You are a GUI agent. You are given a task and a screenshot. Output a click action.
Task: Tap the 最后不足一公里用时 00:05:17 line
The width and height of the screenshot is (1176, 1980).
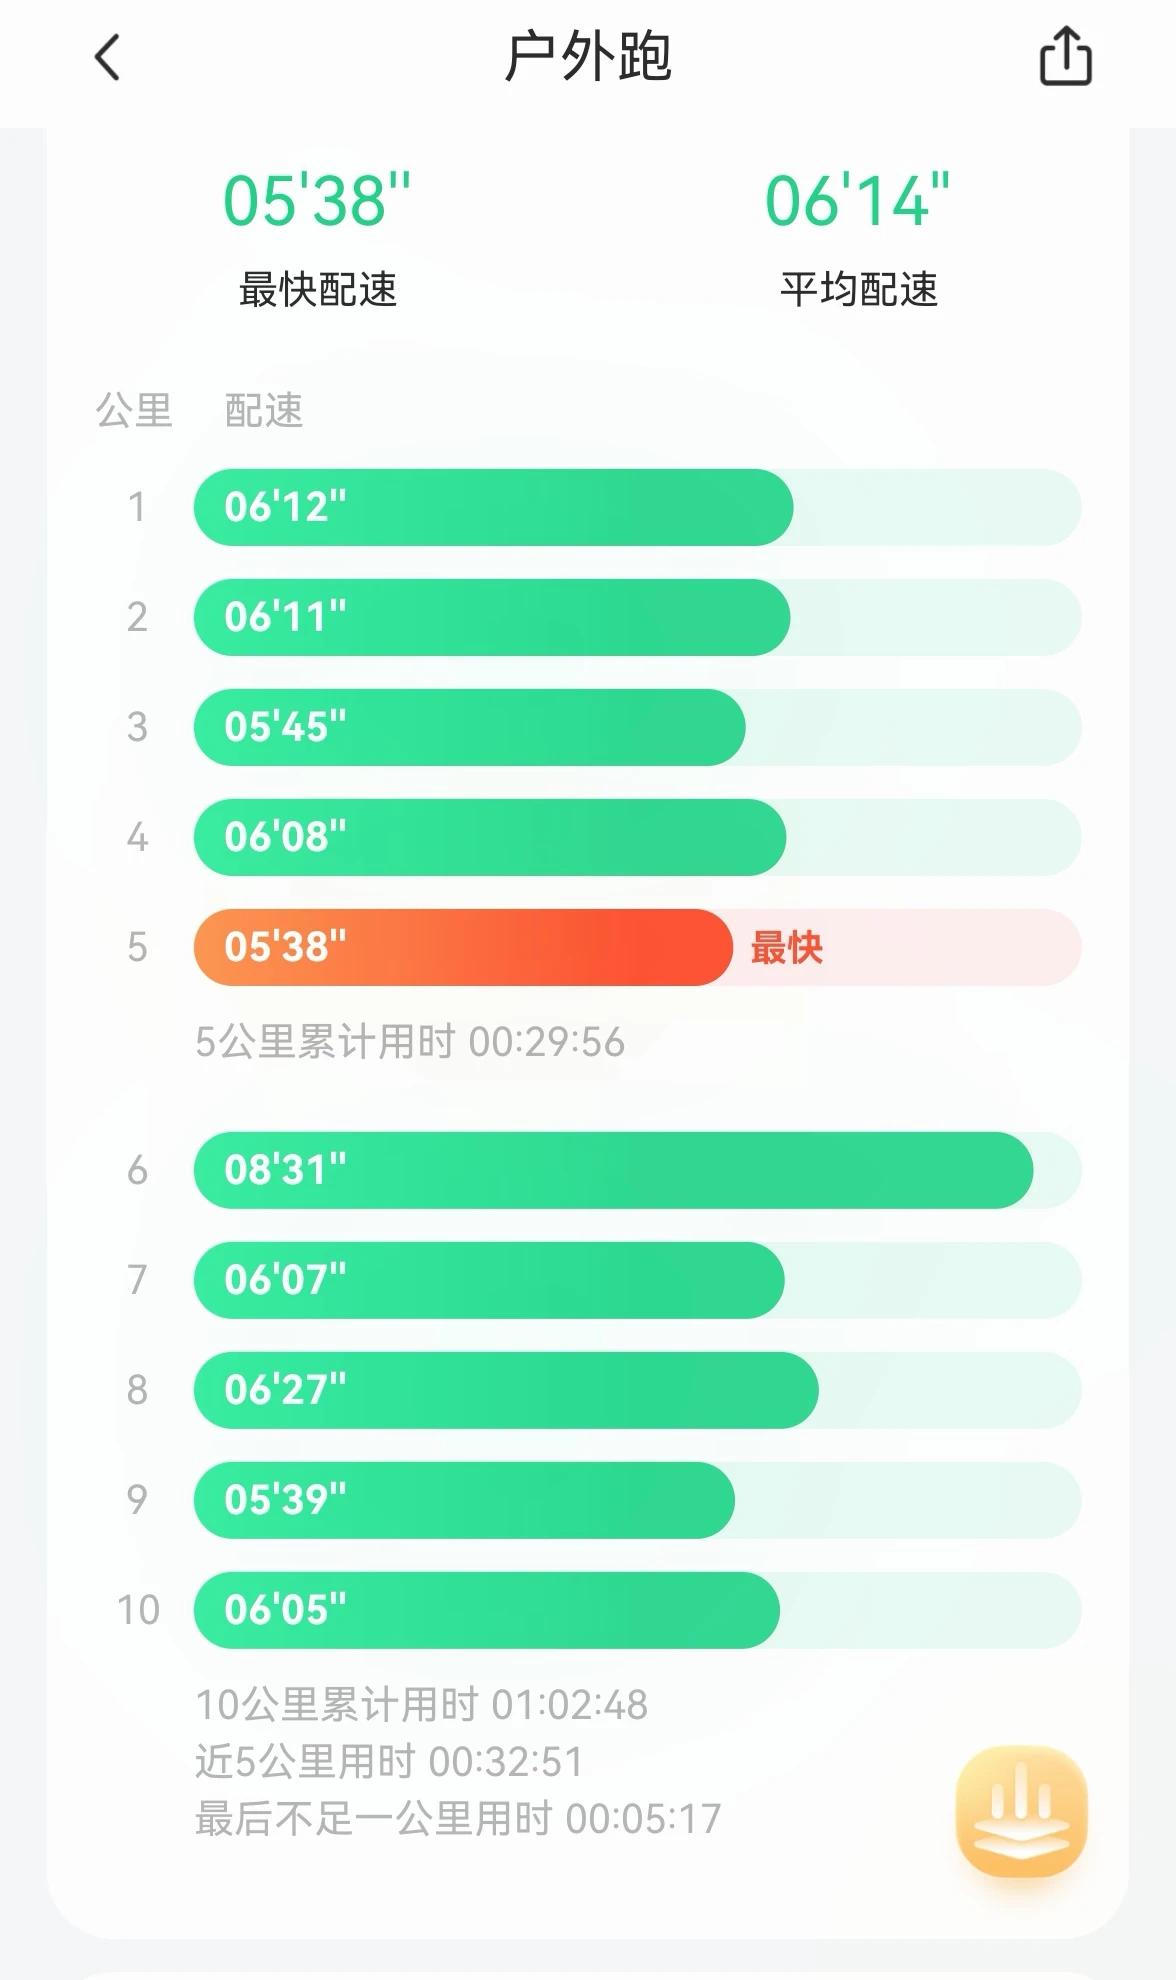pos(458,1818)
